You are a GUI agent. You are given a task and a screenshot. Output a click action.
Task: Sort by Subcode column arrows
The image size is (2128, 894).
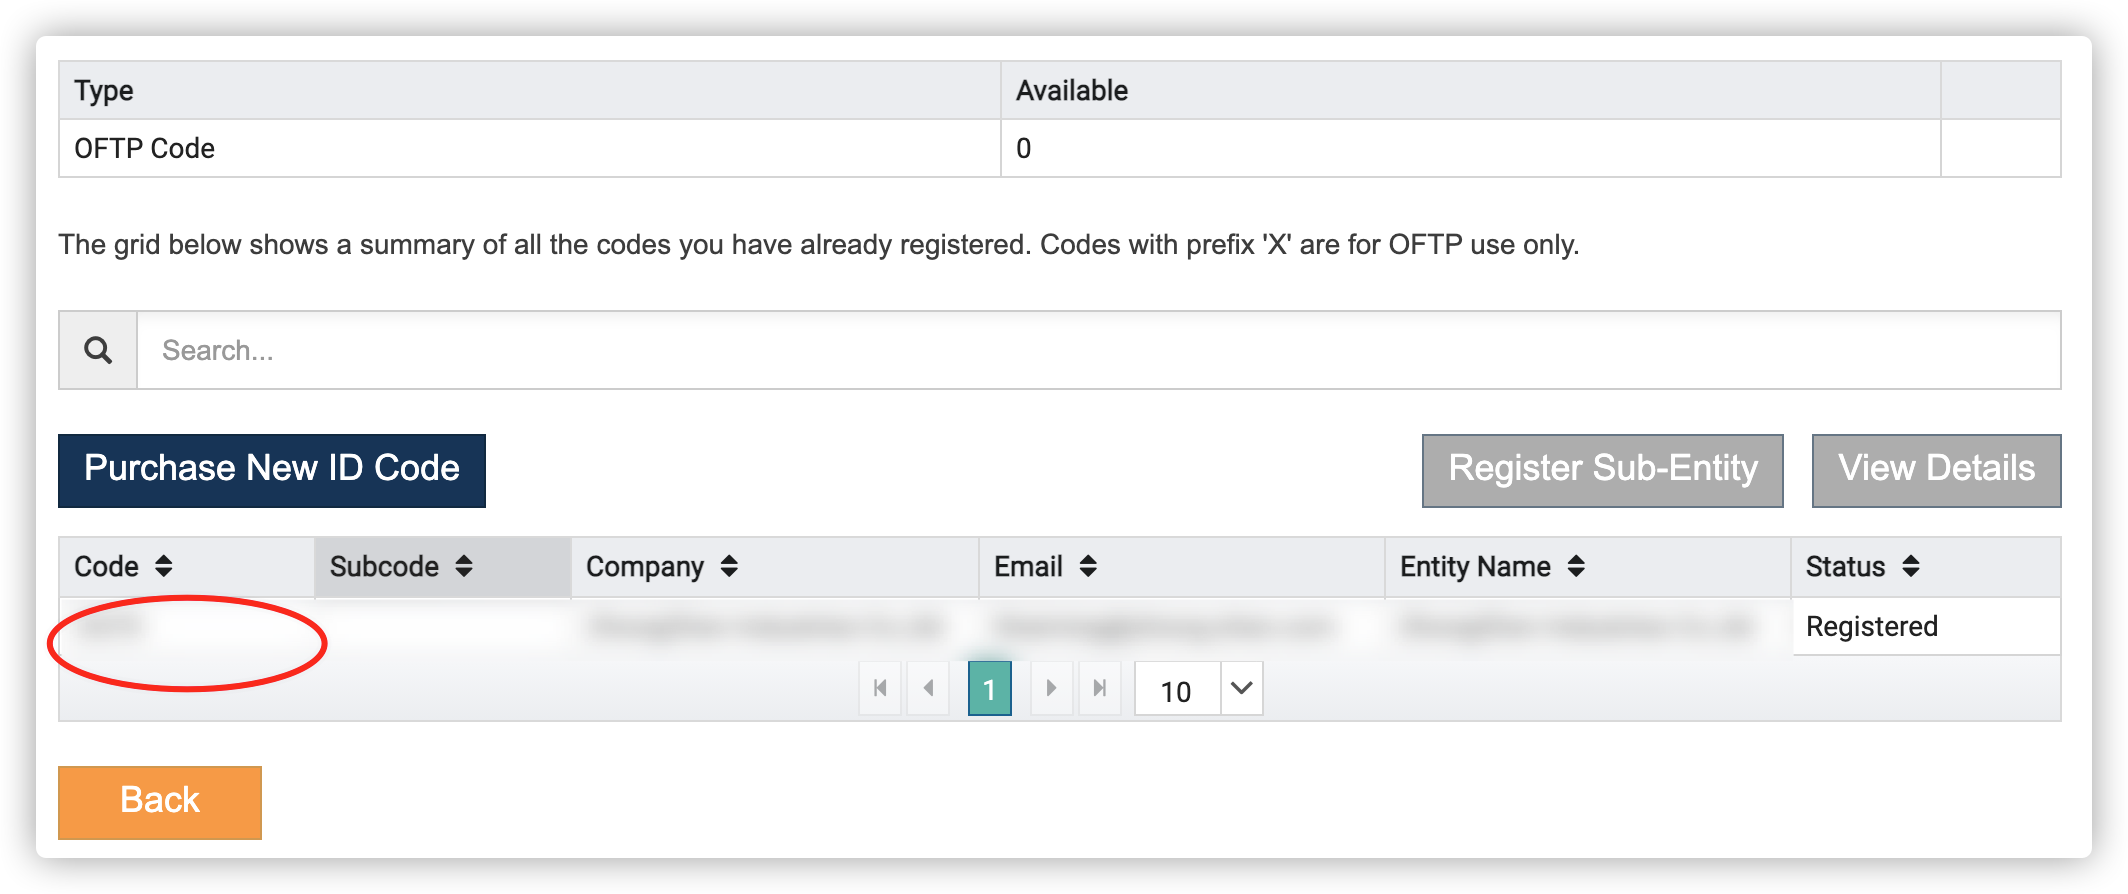464,566
